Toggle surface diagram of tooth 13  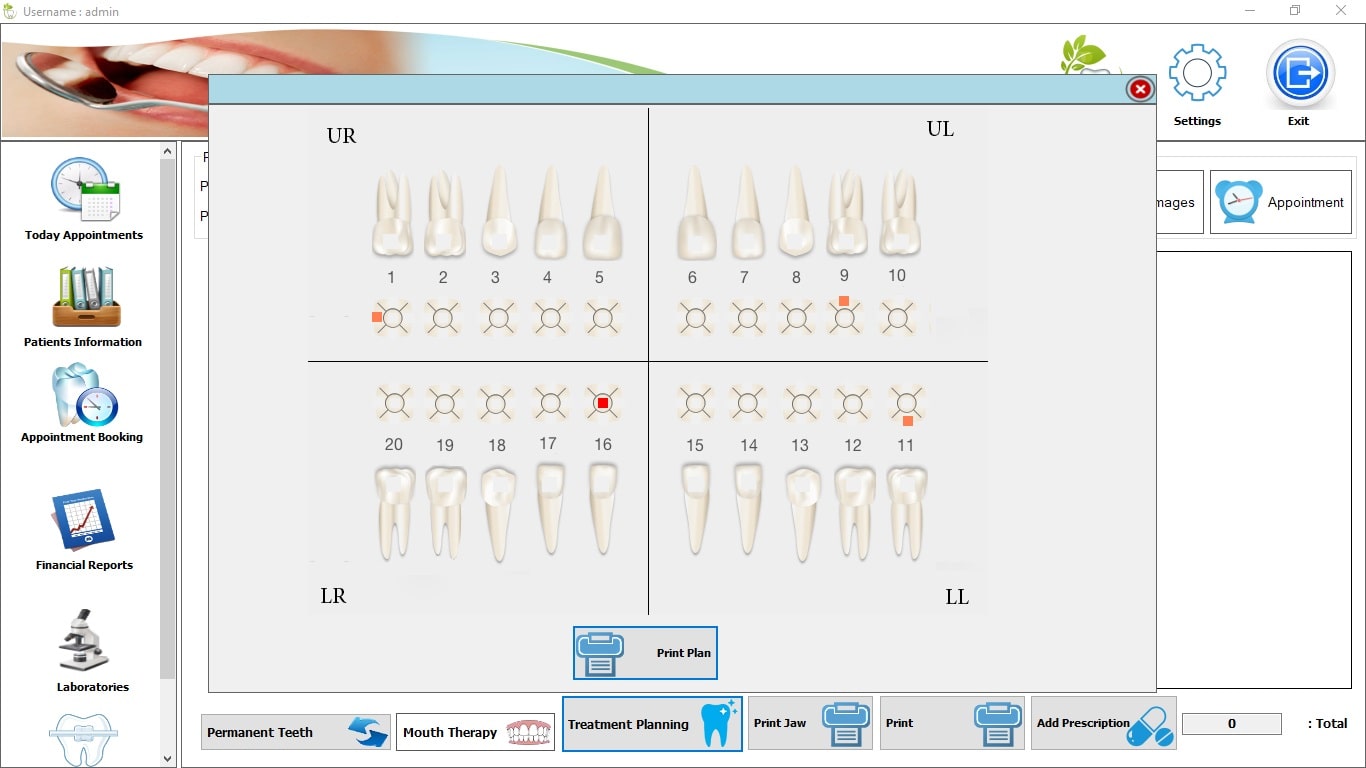point(801,403)
